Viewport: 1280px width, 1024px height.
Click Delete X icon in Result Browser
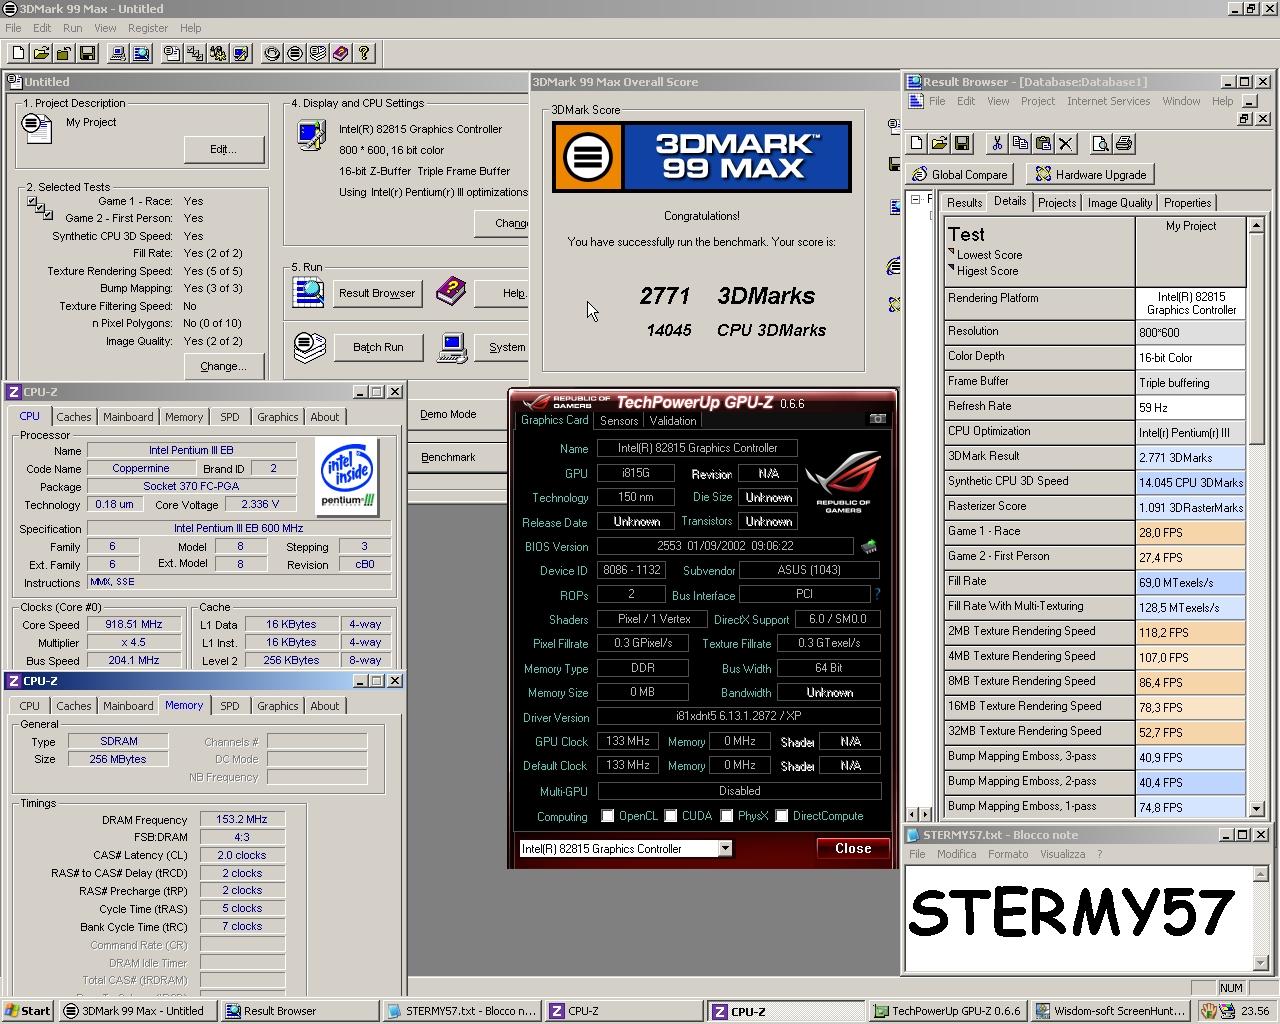(x=1066, y=144)
